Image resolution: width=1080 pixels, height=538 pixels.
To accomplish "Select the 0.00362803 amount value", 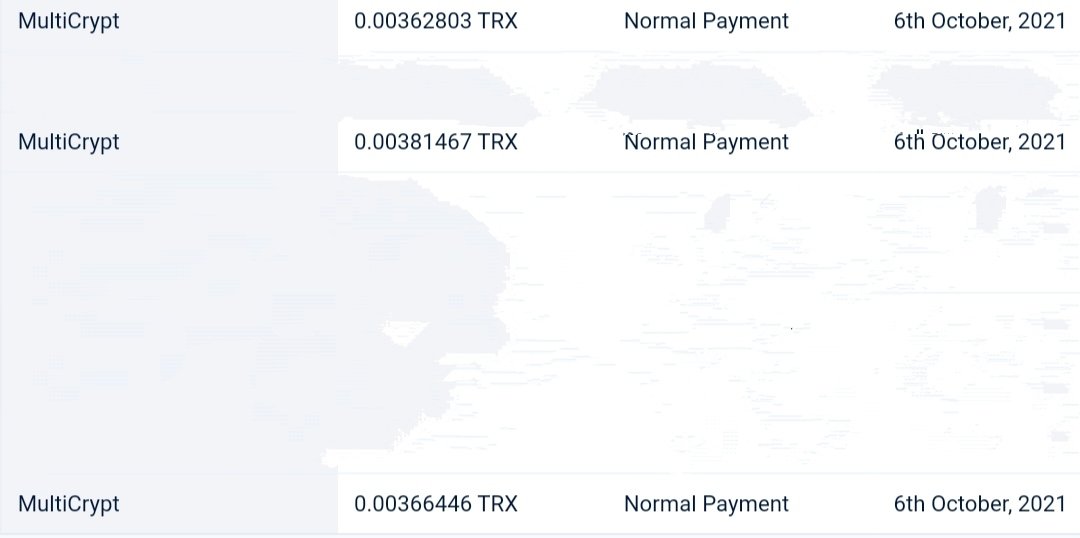I will coord(413,21).
